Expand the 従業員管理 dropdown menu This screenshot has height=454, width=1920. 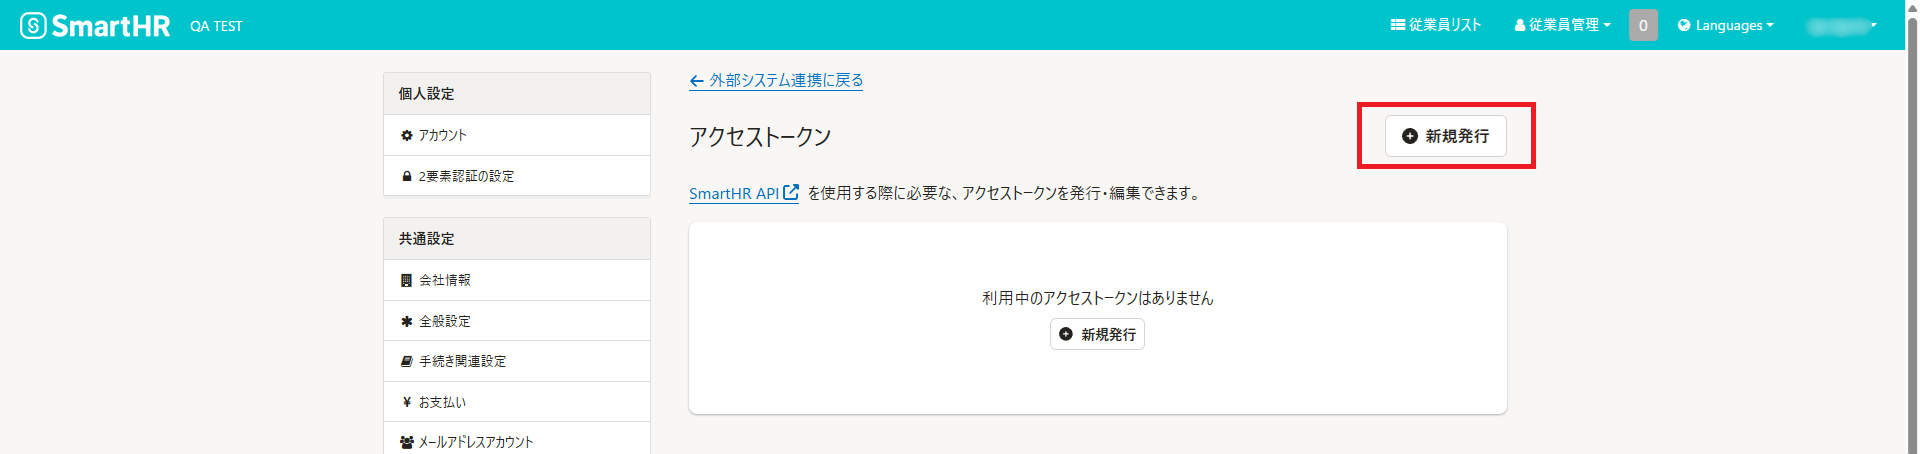(x=1562, y=25)
